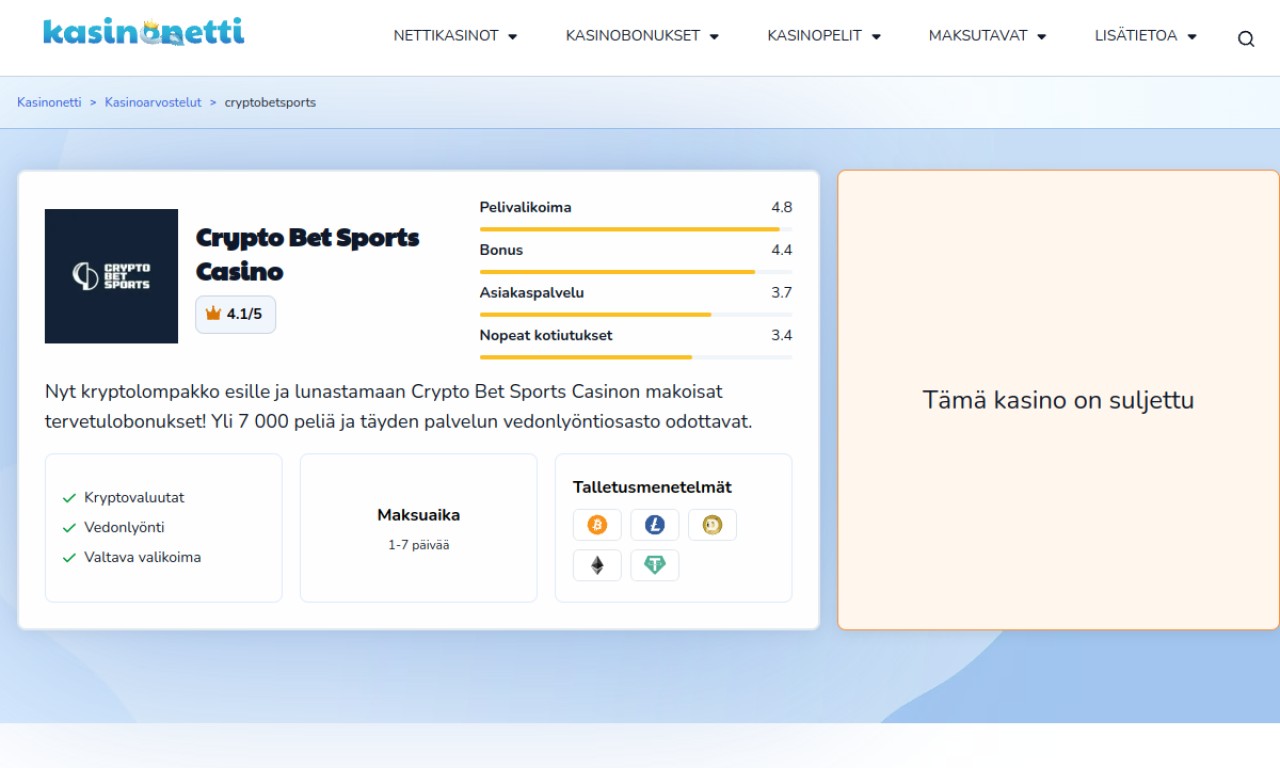Open the search magnifier icon

tap(1246, 39)
